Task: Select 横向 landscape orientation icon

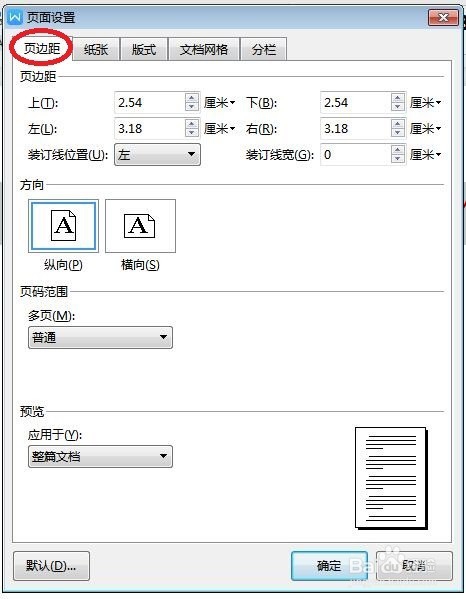Action: point(140,226)
